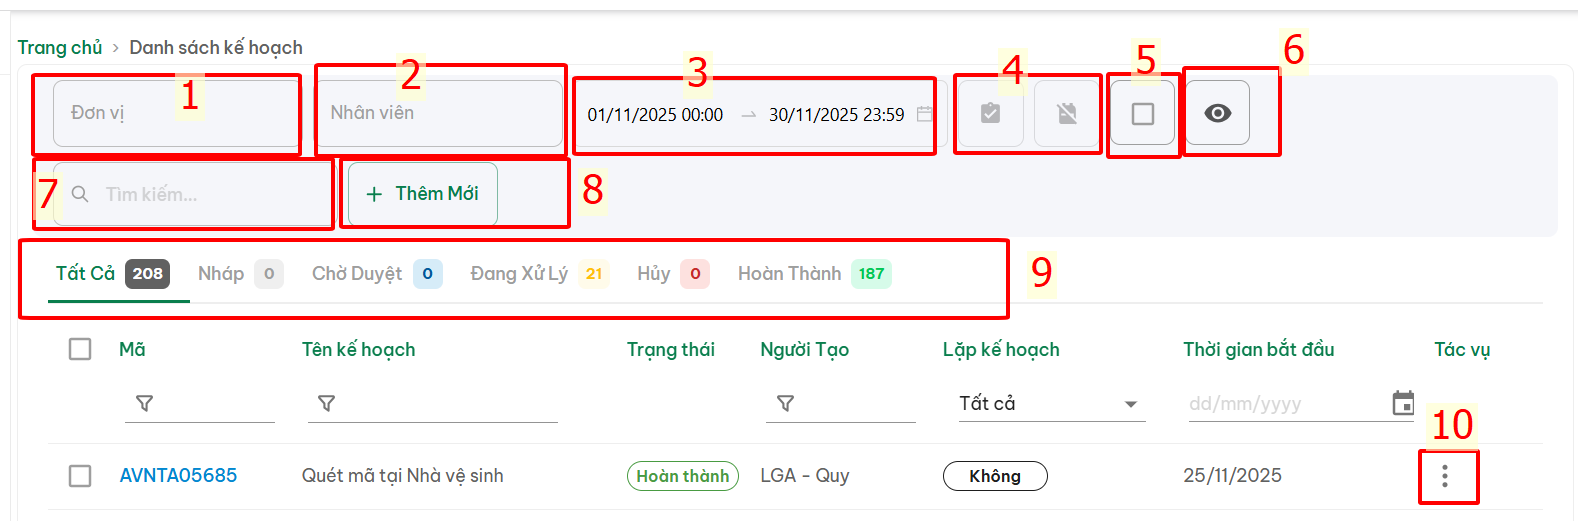Screen dimensions: 1578x521
Task: Open three-dot actions menu for AVNTA05685
Action: tap(1445, 477)
